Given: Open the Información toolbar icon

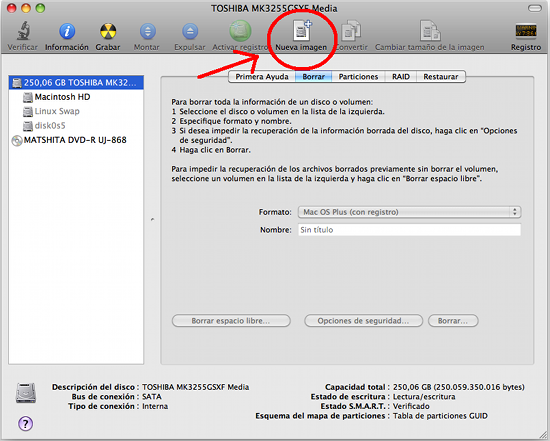Looking at the screenshot, I should tap(67, 31).
